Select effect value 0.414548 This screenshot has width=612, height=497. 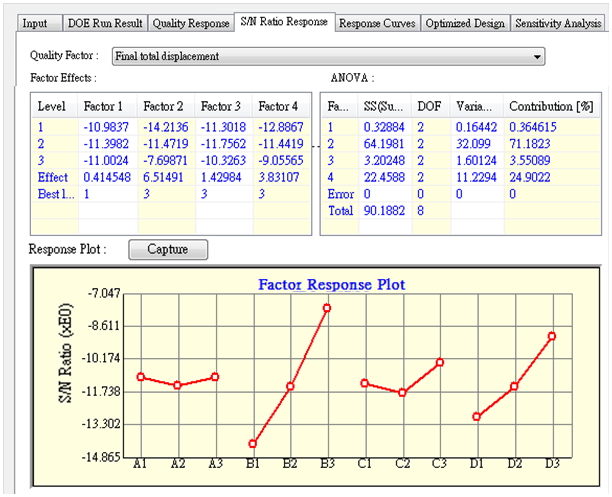tap(107, 178)
